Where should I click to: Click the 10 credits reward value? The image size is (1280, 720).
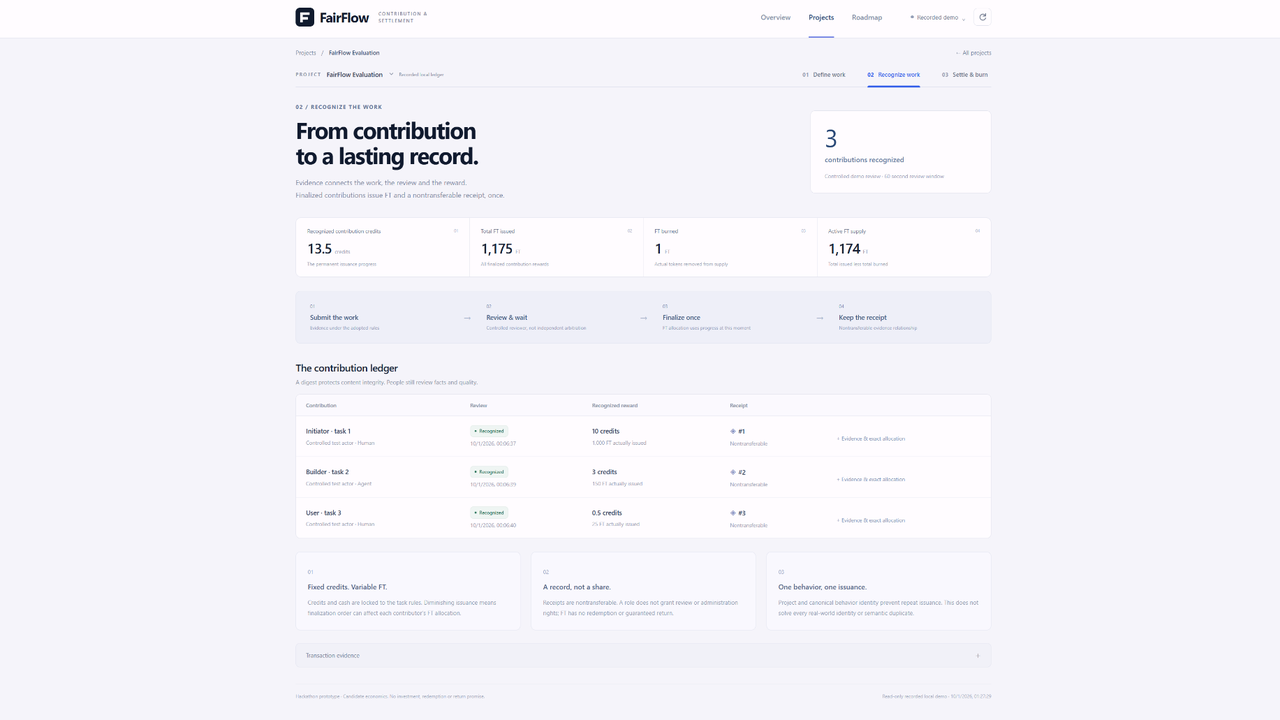[x=606, y=431]
